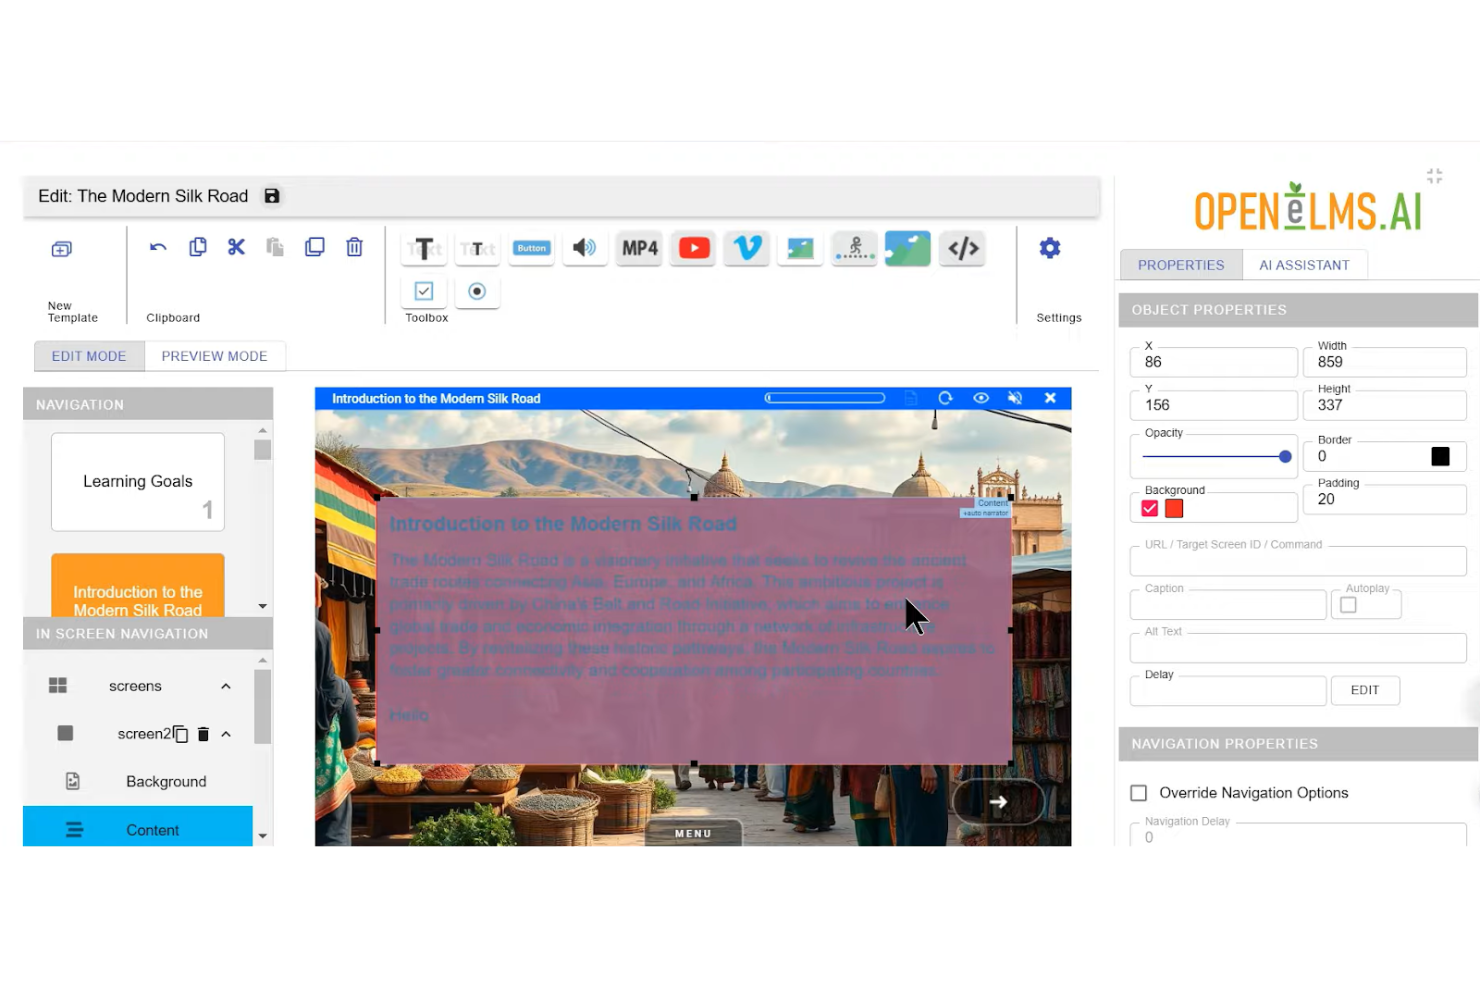The image size is (1480, 987).
Task: Insert an embed code element
Action: 962,248
